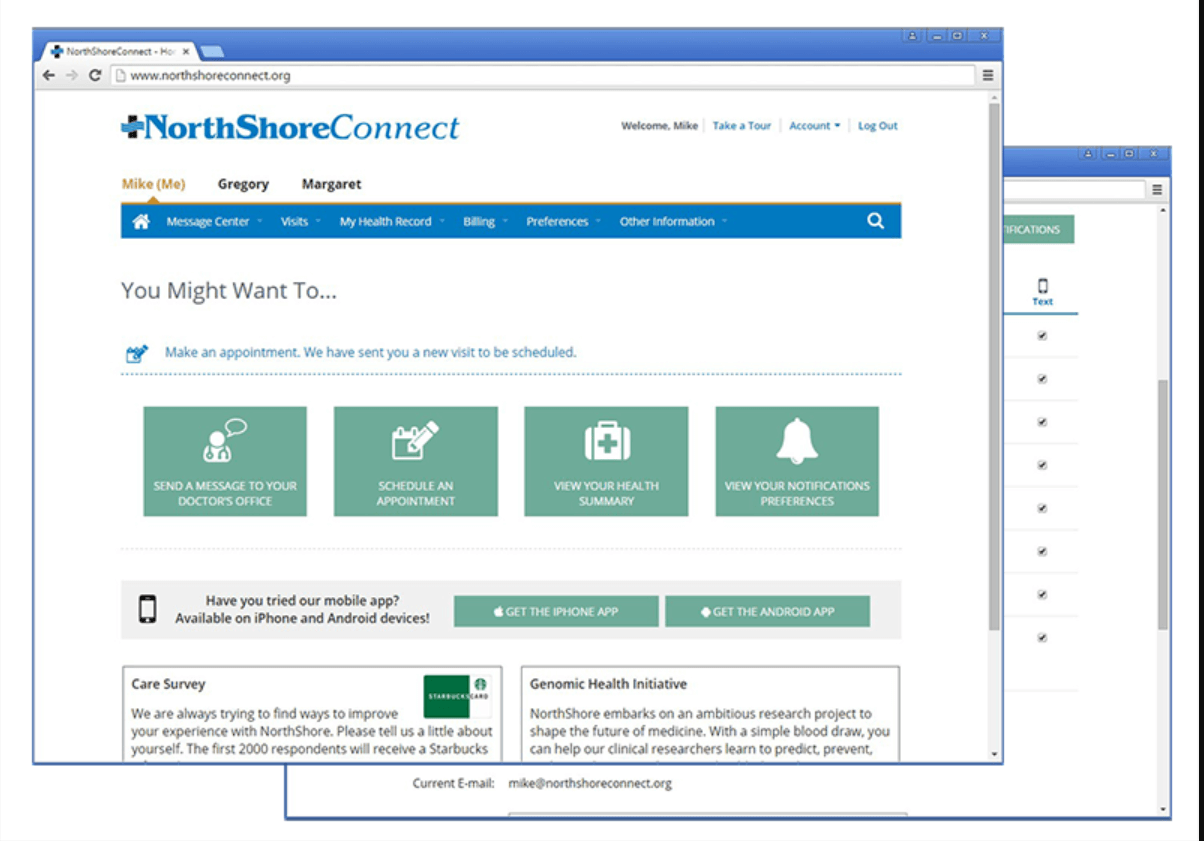
Task: Toggle third Text checkbox in back window
Action: 1042,422
